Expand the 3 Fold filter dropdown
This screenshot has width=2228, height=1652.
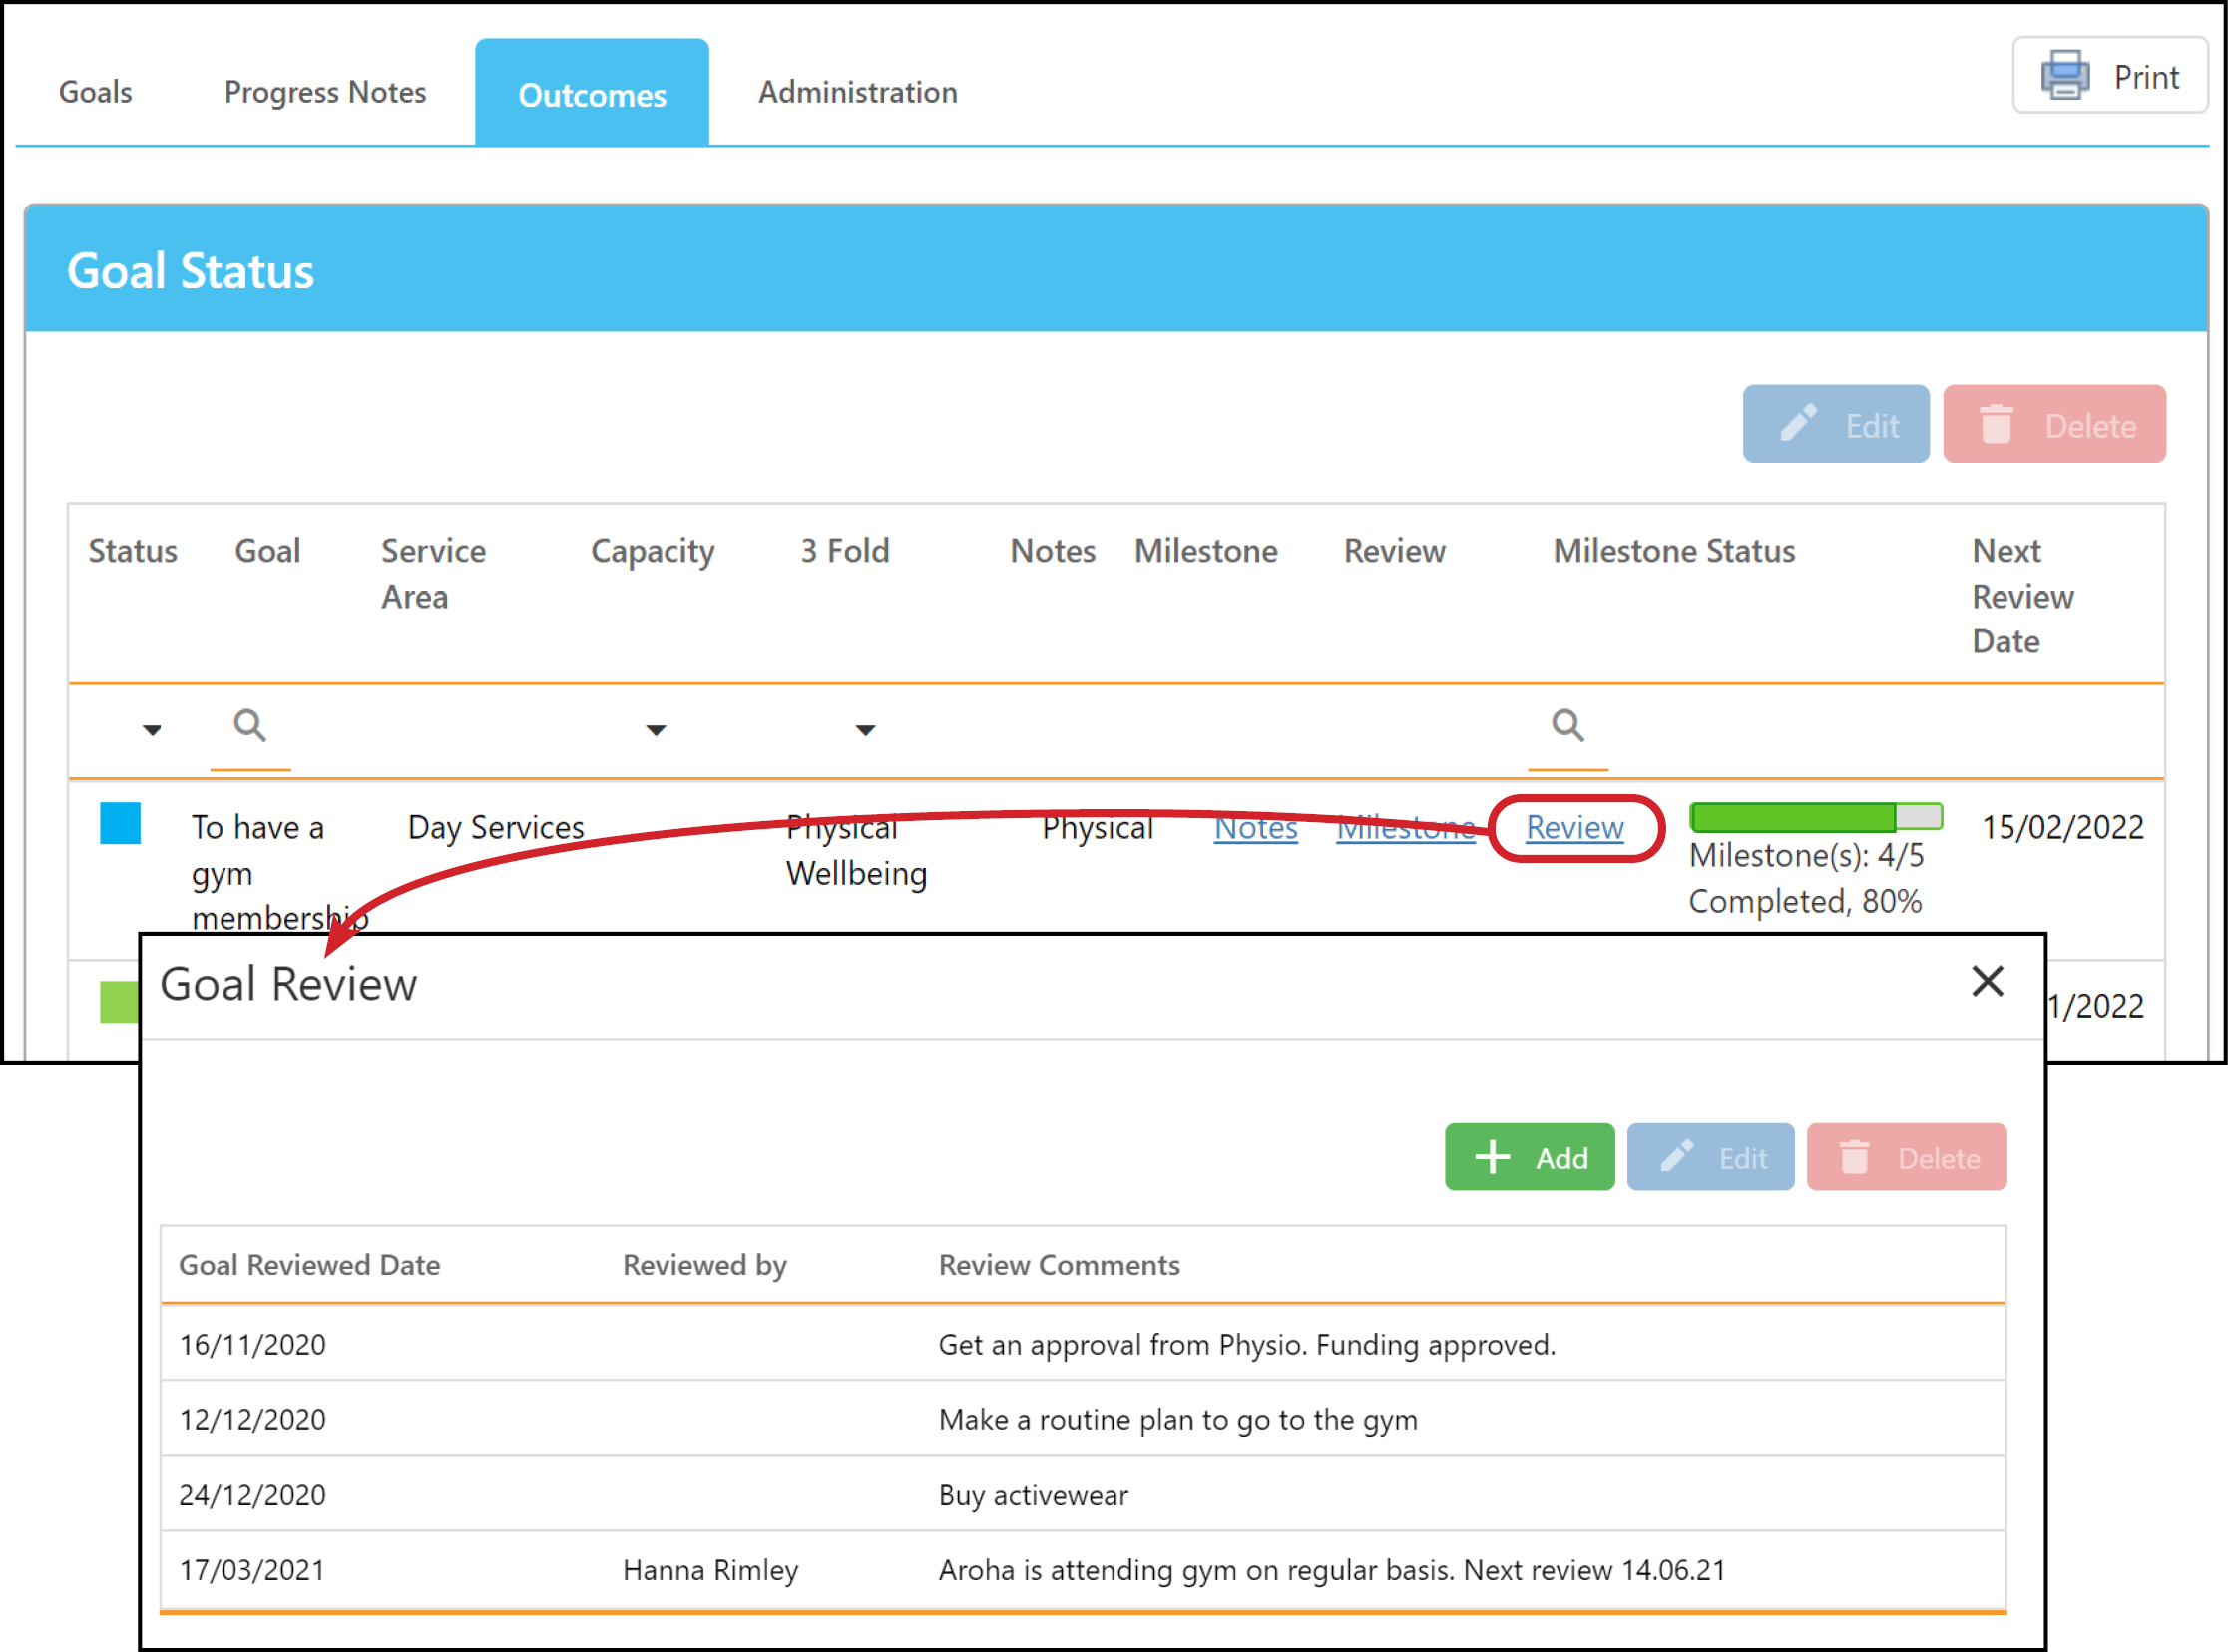866,730
